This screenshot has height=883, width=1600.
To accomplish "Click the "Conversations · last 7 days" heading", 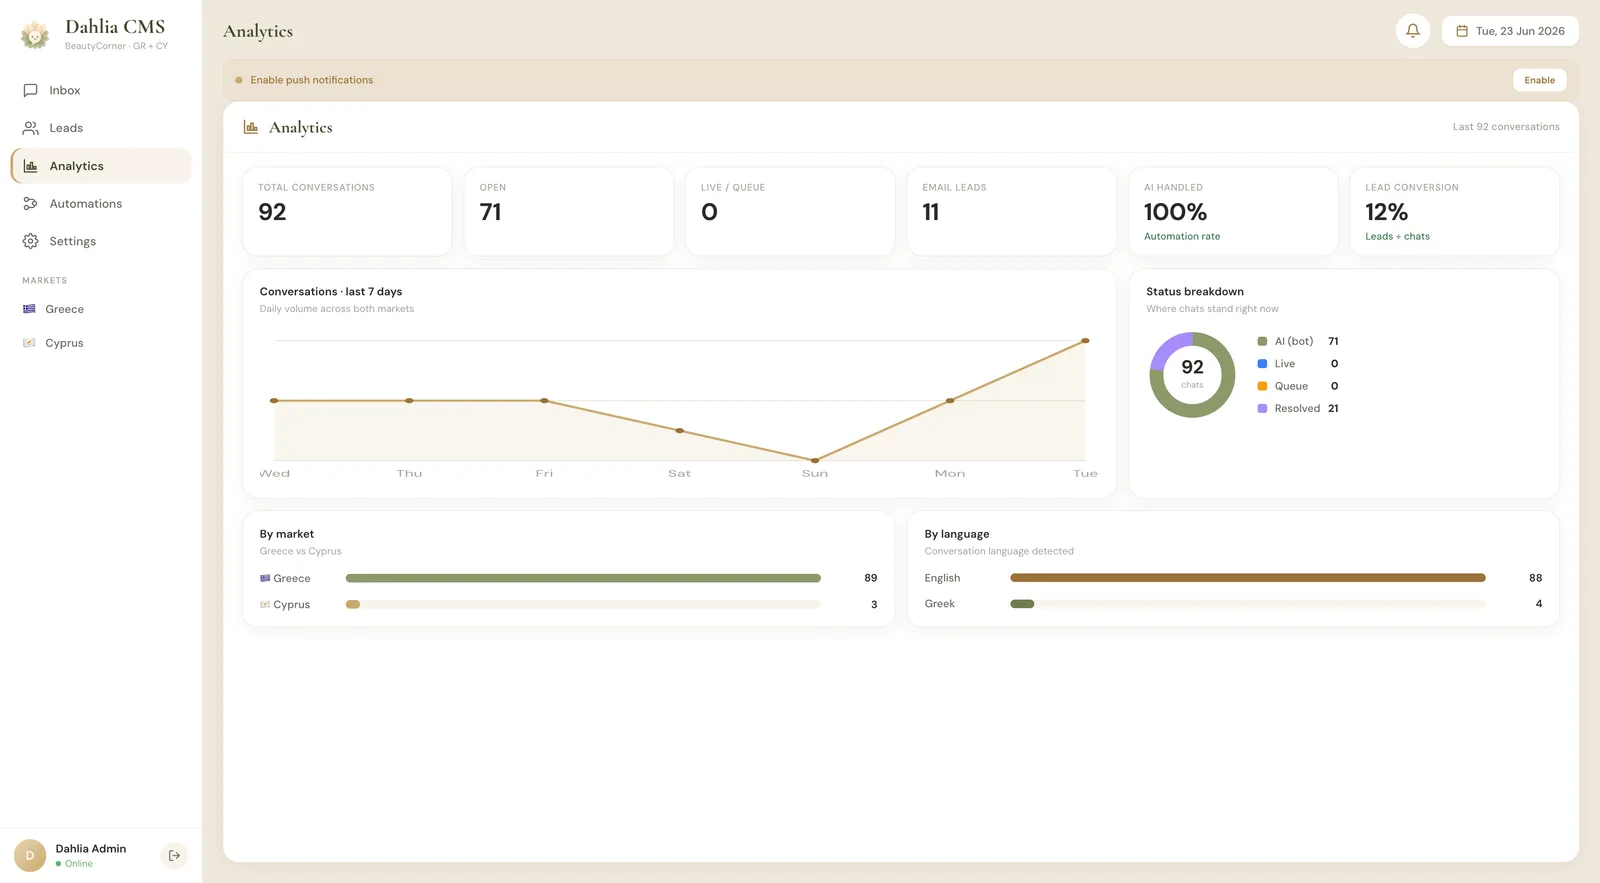I will tap(331, 292).
